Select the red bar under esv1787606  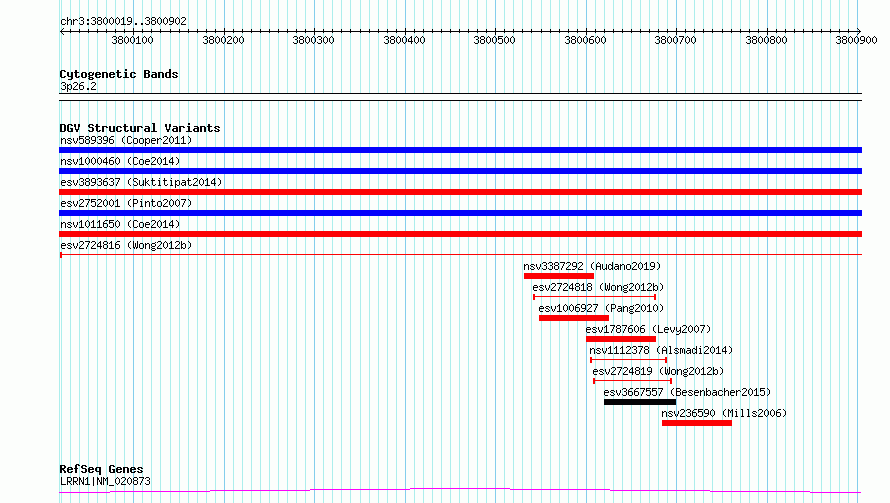point(621,339)
